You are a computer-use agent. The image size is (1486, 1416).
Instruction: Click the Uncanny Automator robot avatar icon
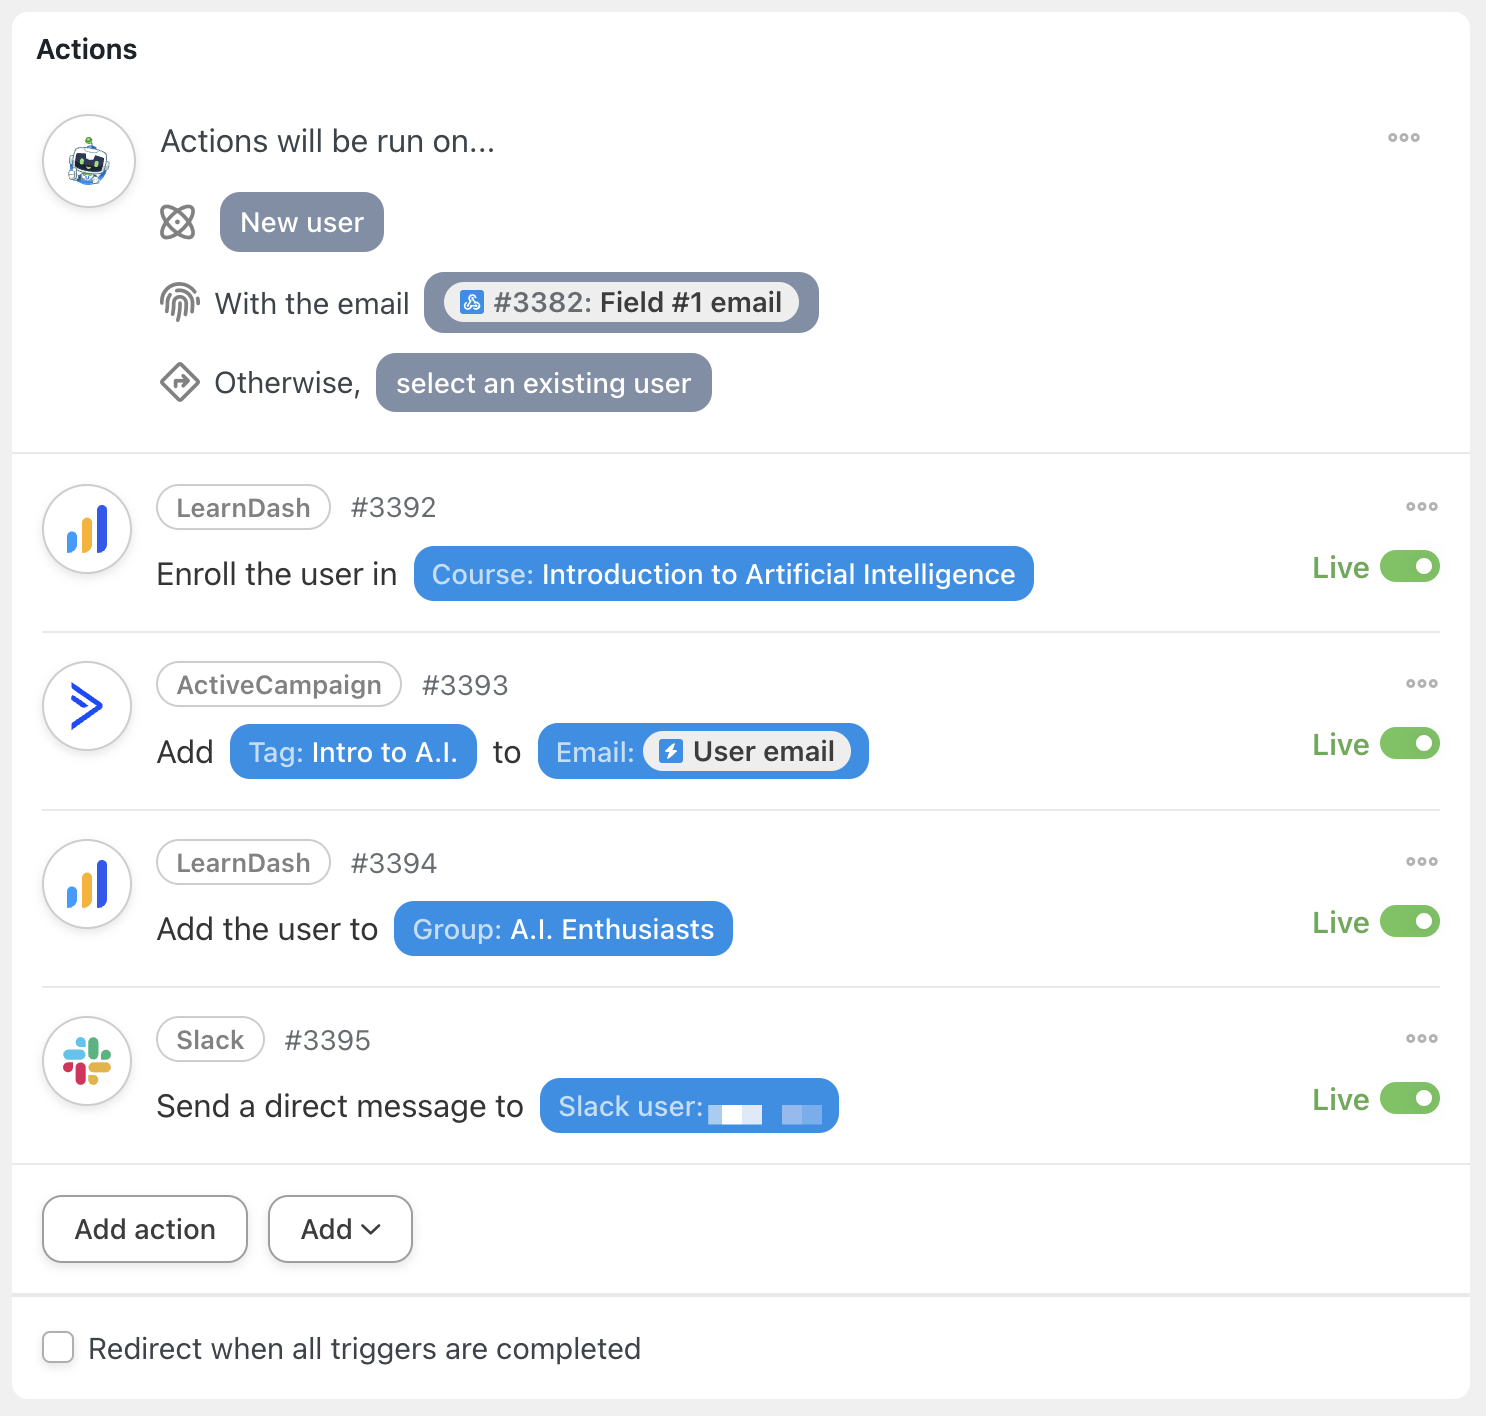[89, 161]
